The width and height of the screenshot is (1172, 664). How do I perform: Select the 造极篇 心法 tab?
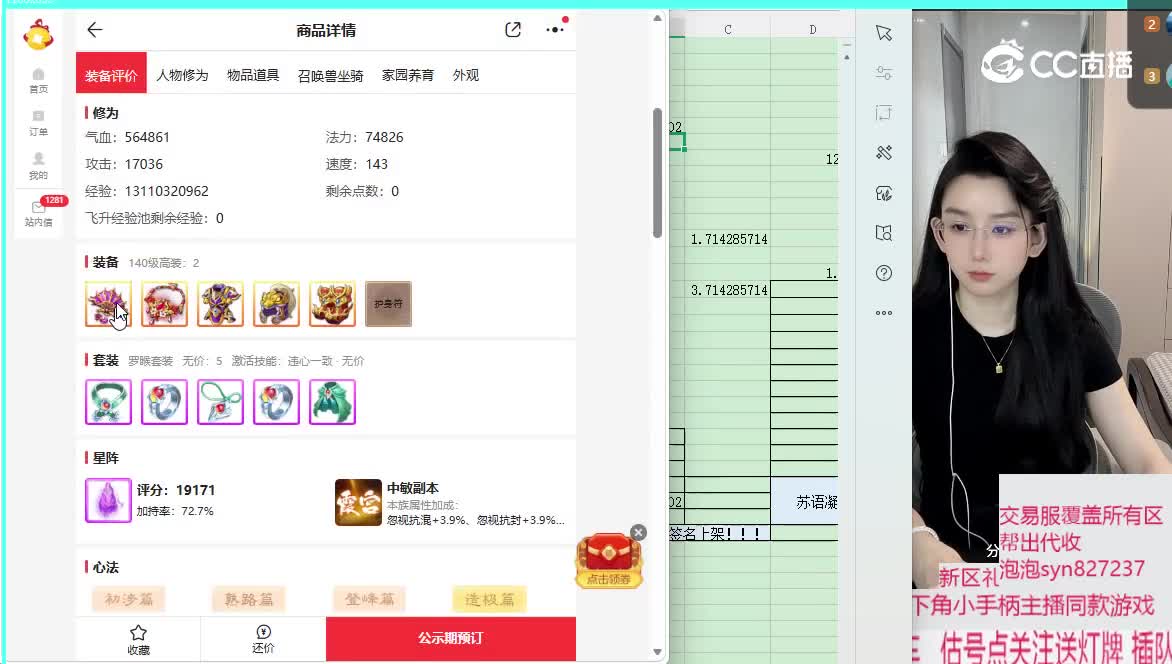pyautogui.click(x=490, y=599)
